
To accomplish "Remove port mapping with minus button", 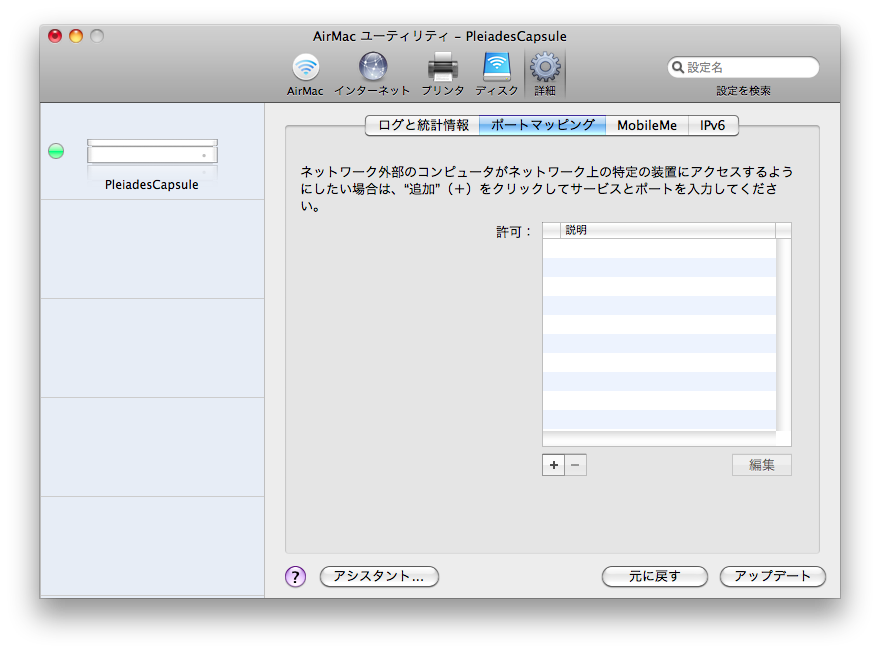I will pos(575,465).
